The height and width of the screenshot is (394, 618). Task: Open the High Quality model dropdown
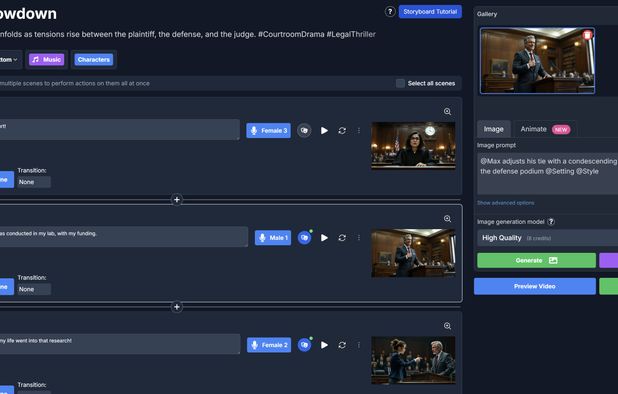(x=548, y=238)
